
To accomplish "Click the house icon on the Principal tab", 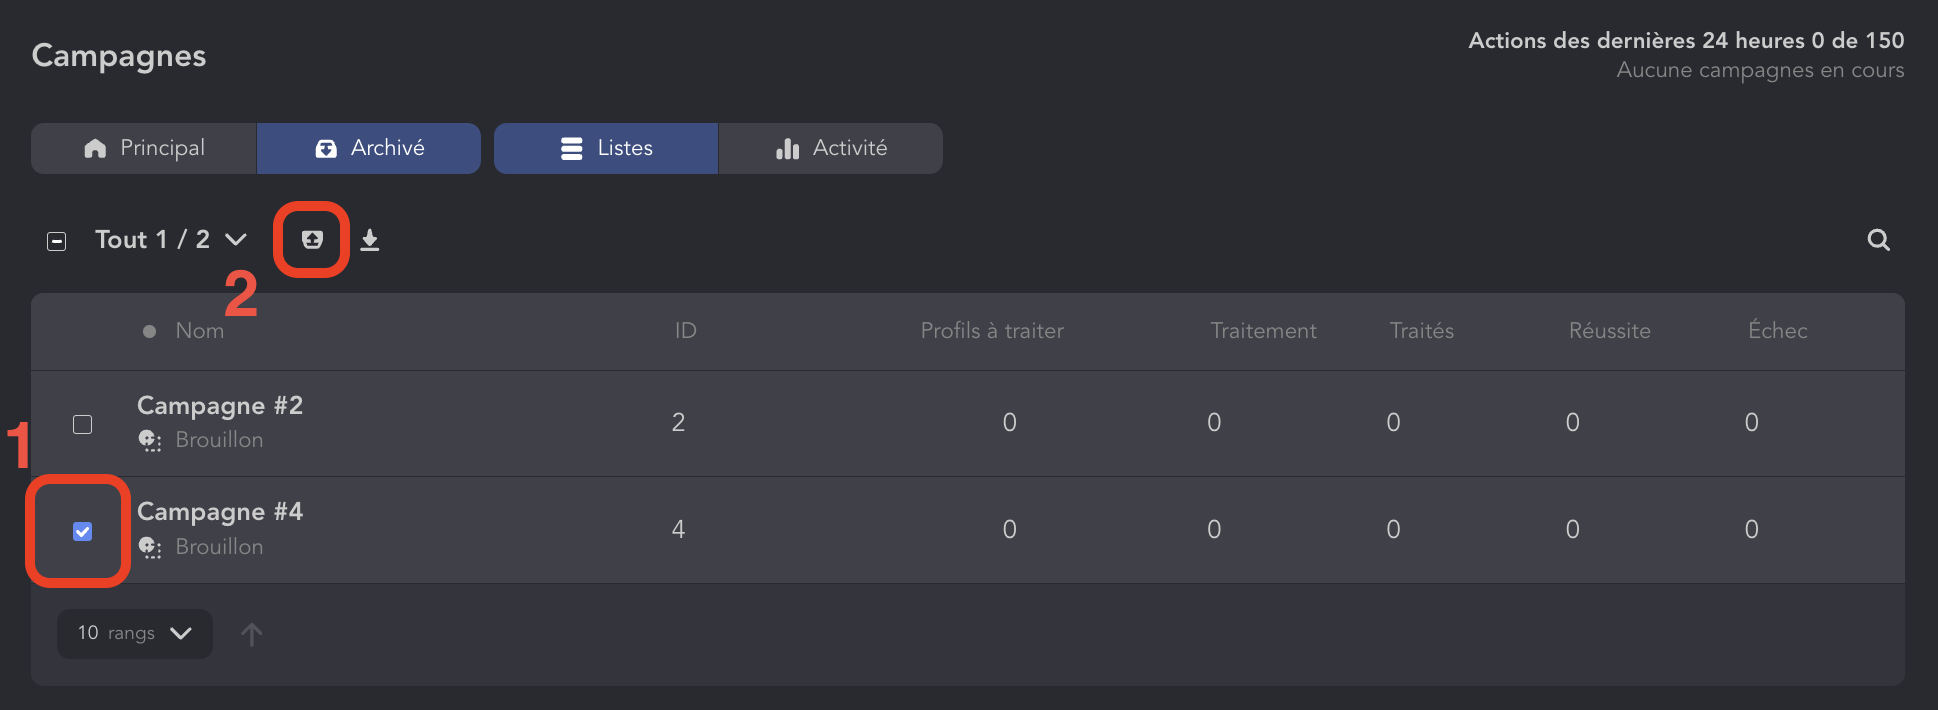I will pos(95,149).
